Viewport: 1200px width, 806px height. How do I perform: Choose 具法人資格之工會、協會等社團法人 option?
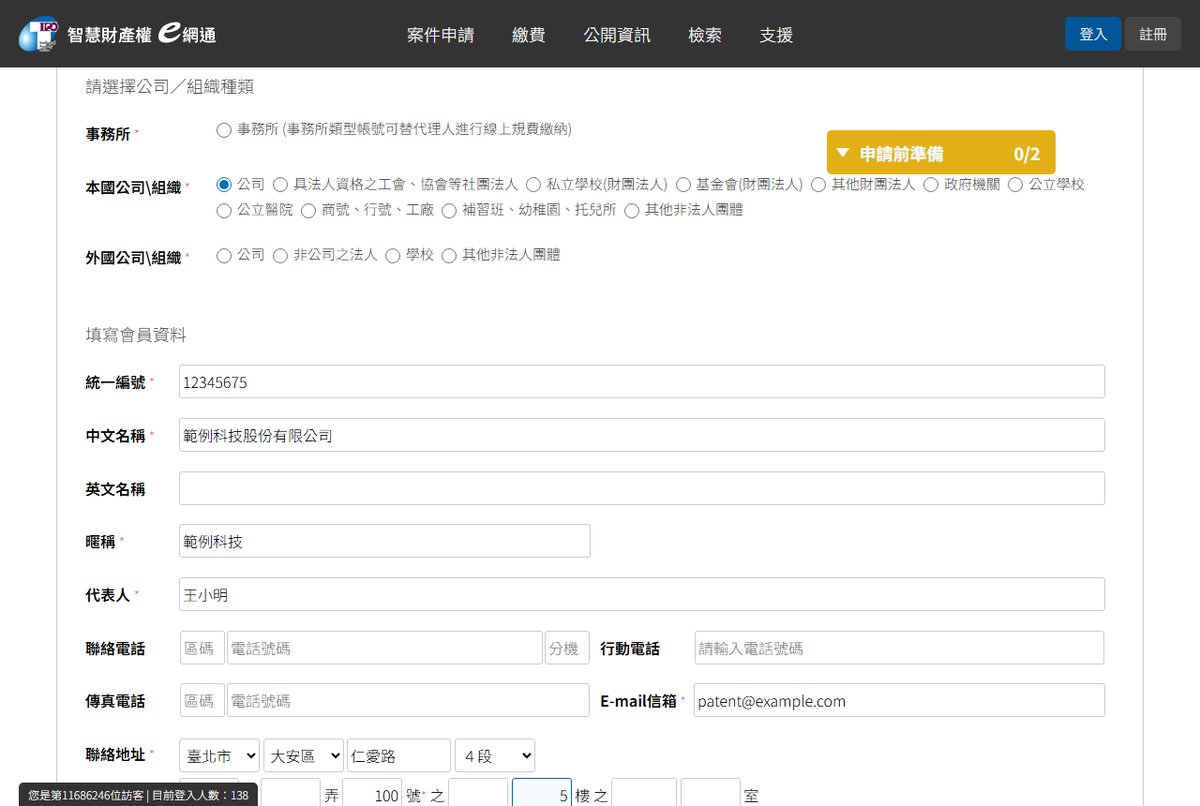click(x=280, y=185)
